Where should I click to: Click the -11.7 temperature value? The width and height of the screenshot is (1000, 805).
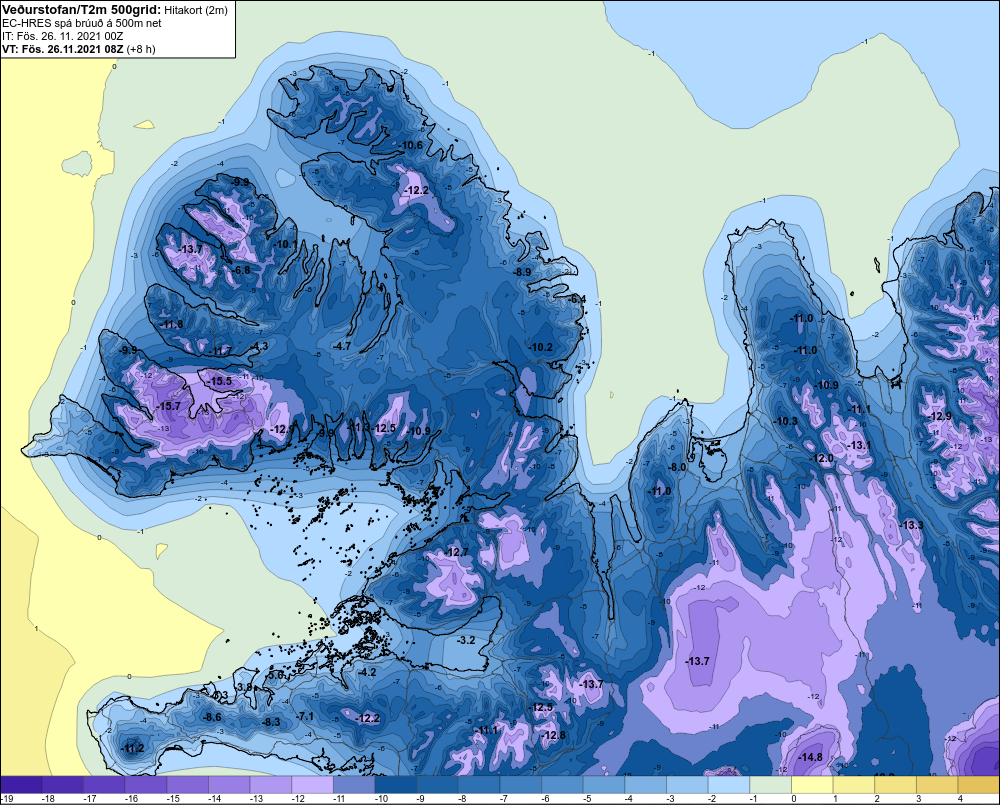click(221, 351)
